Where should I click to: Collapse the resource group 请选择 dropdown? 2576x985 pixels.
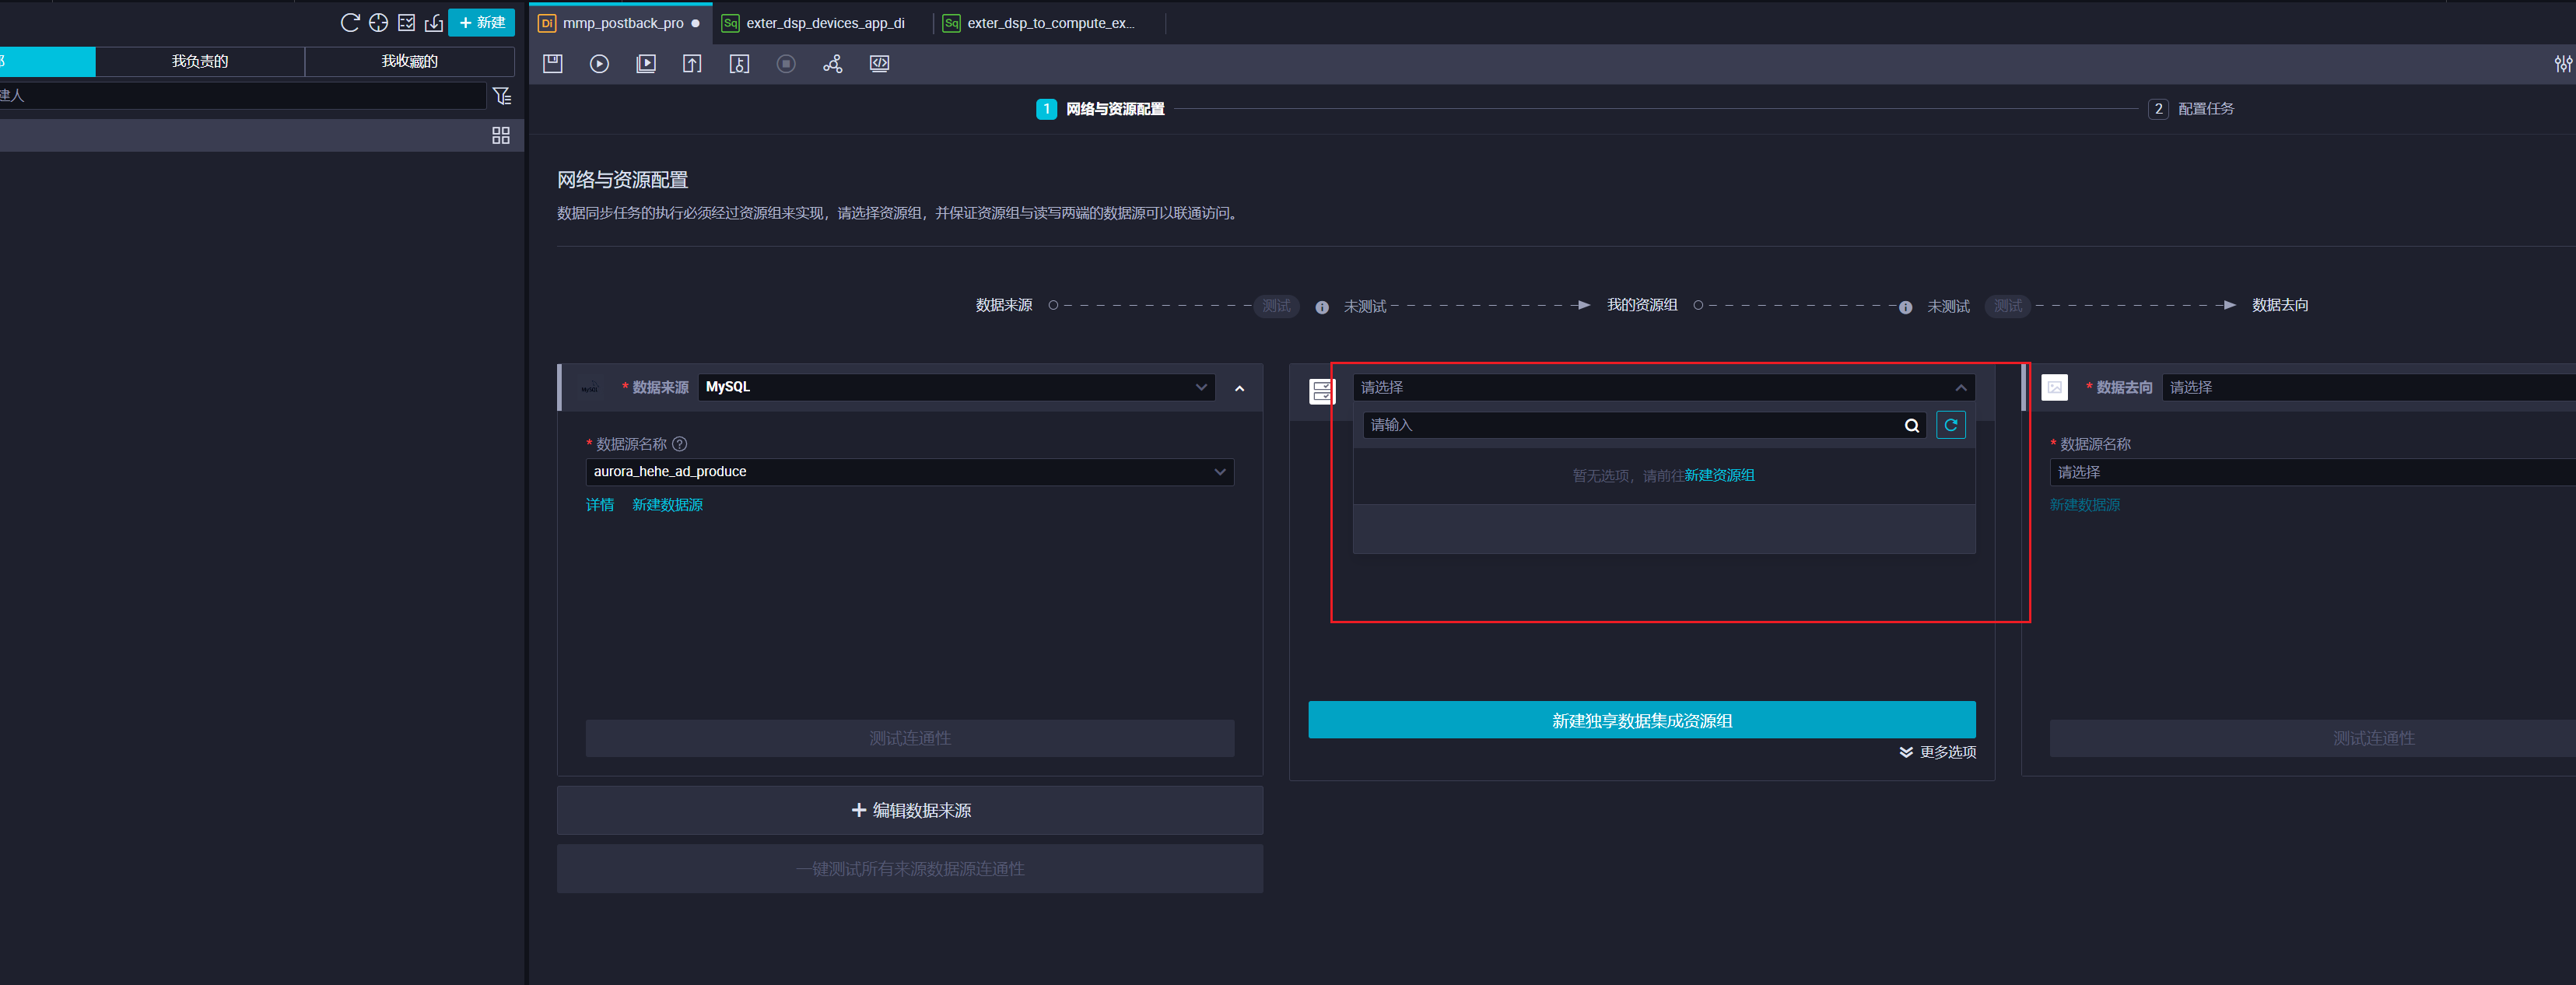1663,388
